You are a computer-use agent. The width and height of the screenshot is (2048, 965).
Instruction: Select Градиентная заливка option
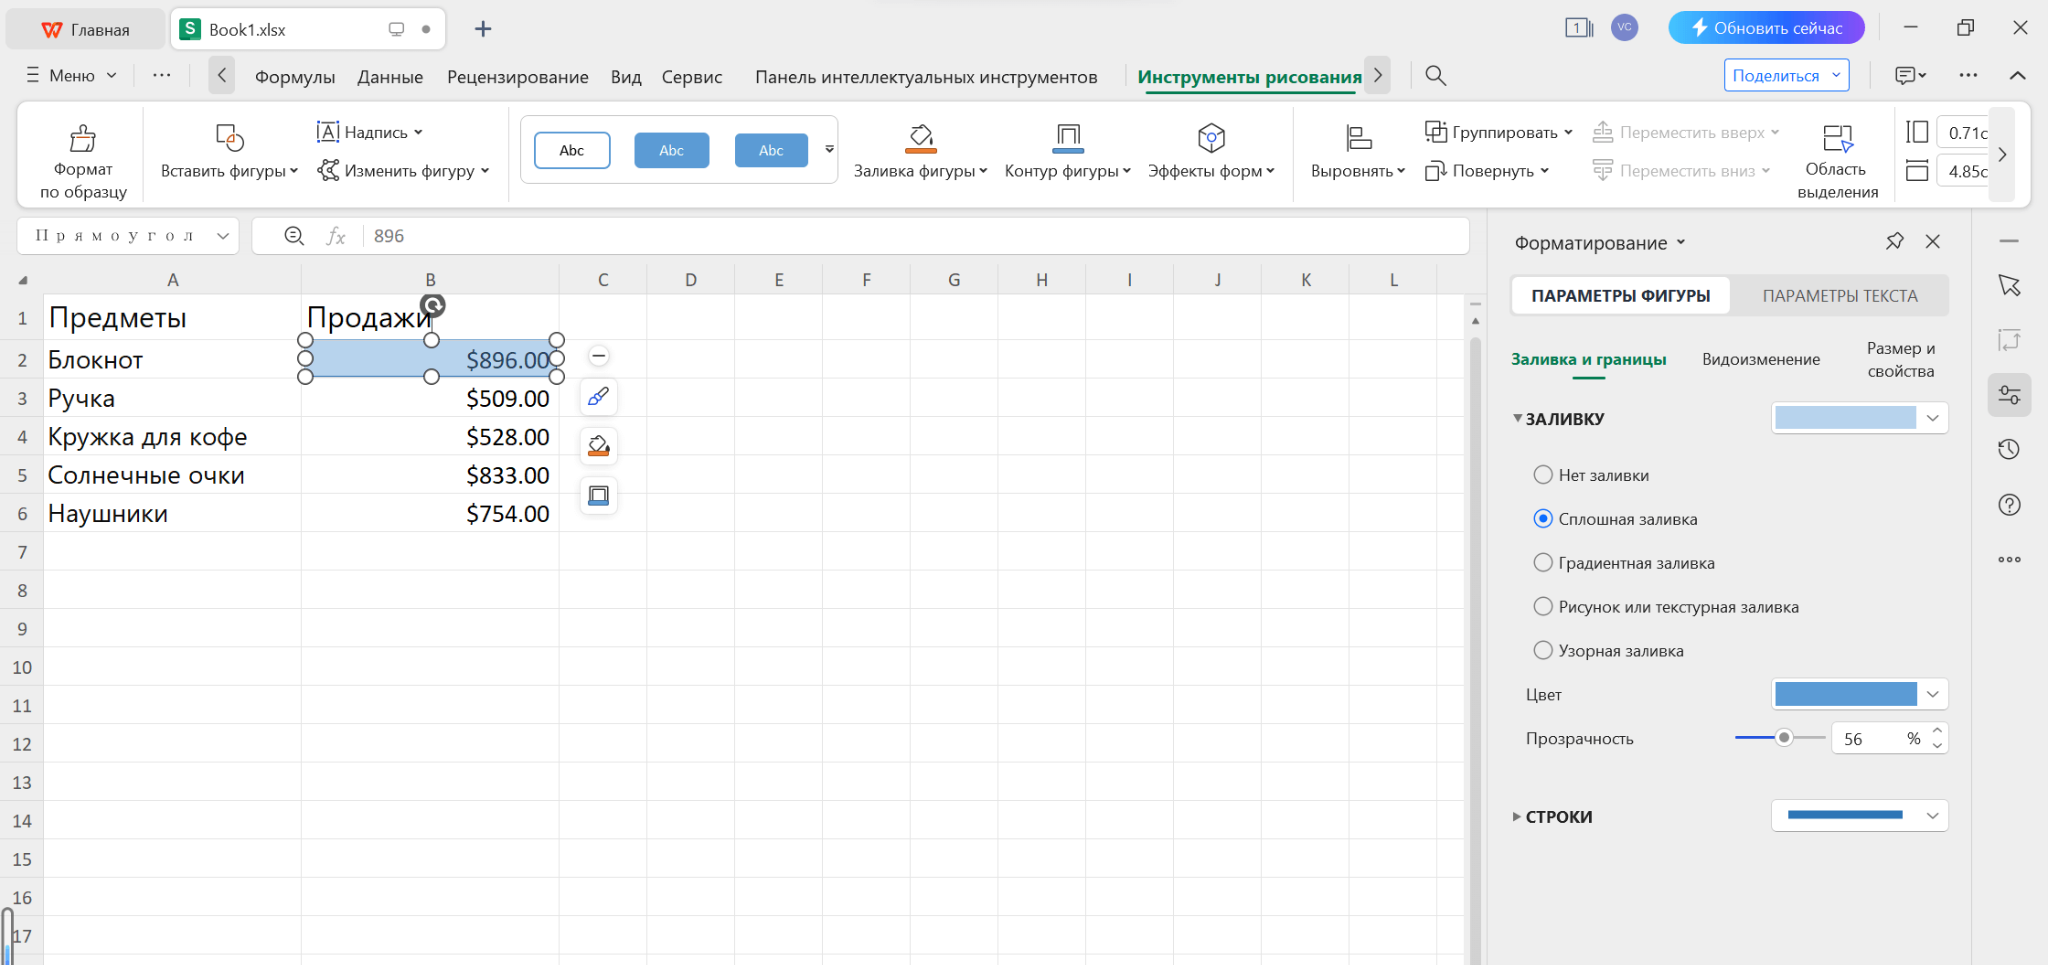pyautogui.click(x=1543, y=563)
